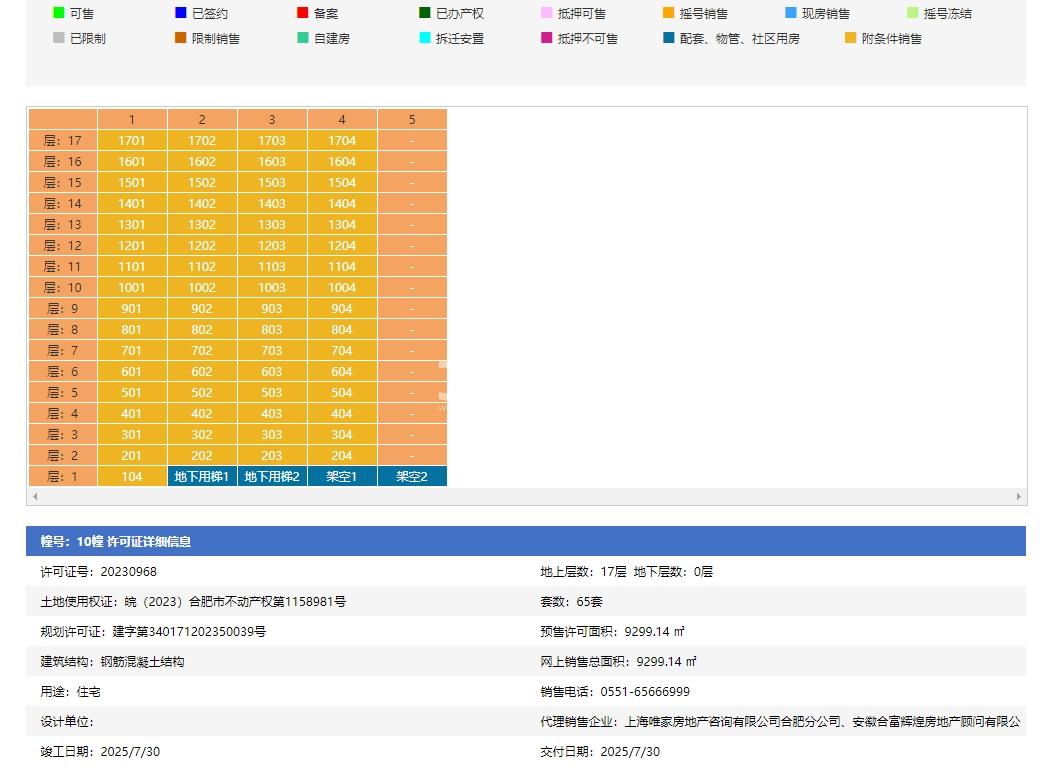Image resolution: width=1058 pixels, height=773 pixels.
Task: Click the 自建房 teal legend swatch
Action: click(x=303, y=38)
